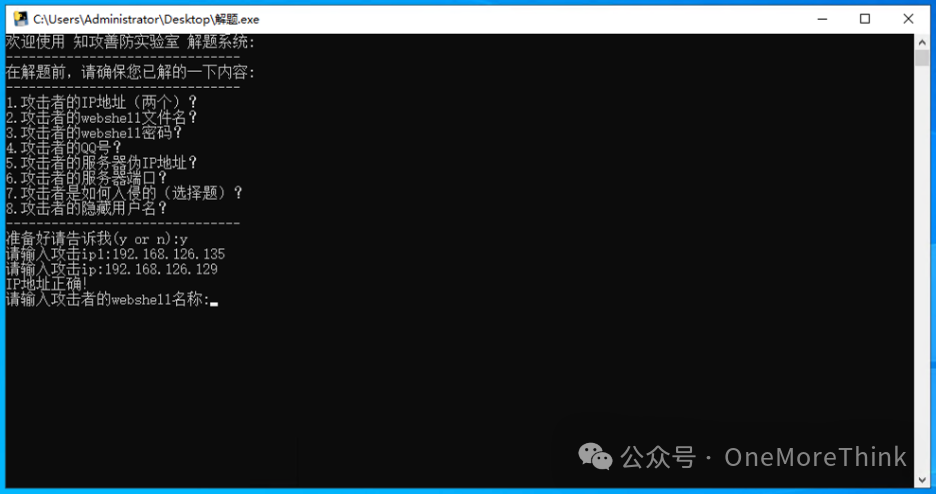
Task: Click the 'IP地址正确!' result line
Action: coord(47,284)
